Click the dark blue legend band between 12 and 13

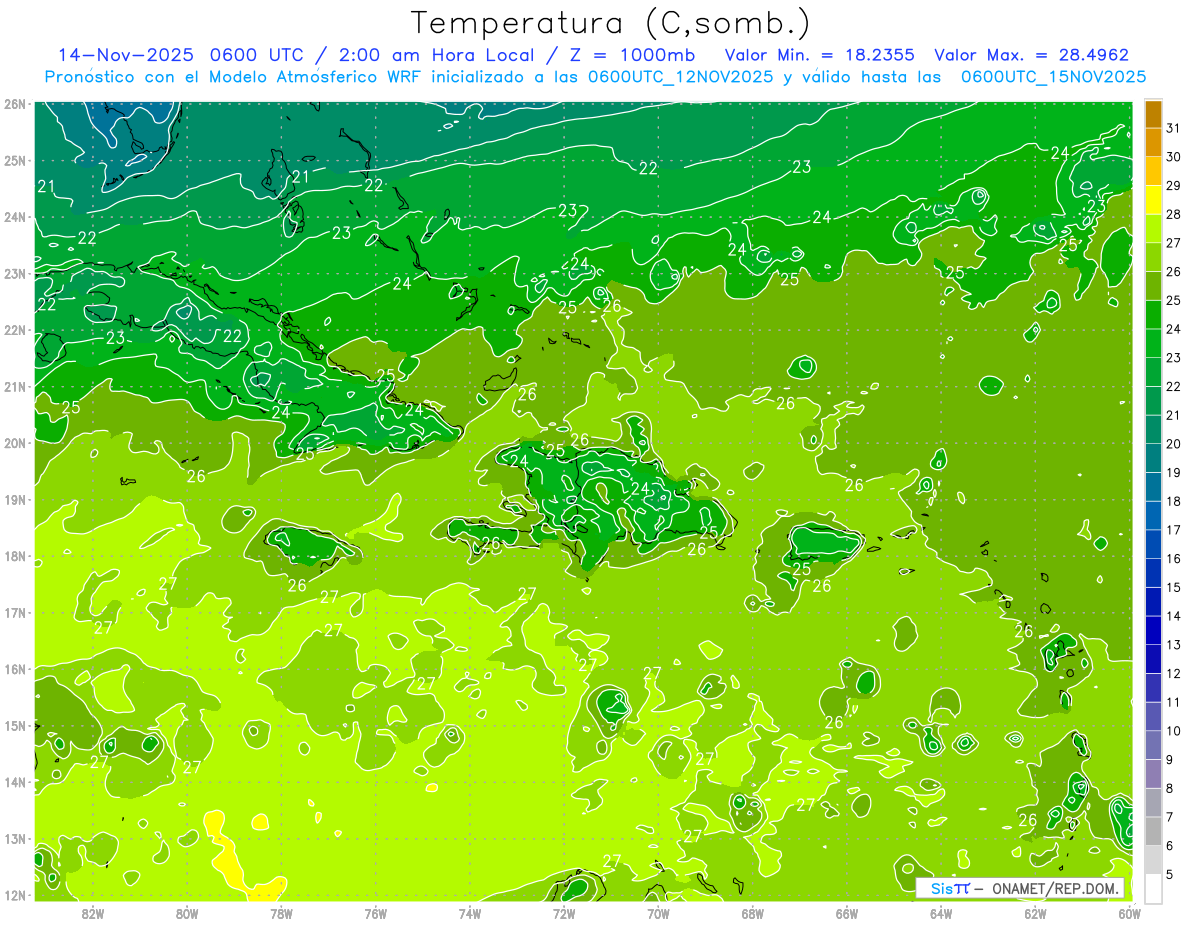point(1153,659)
